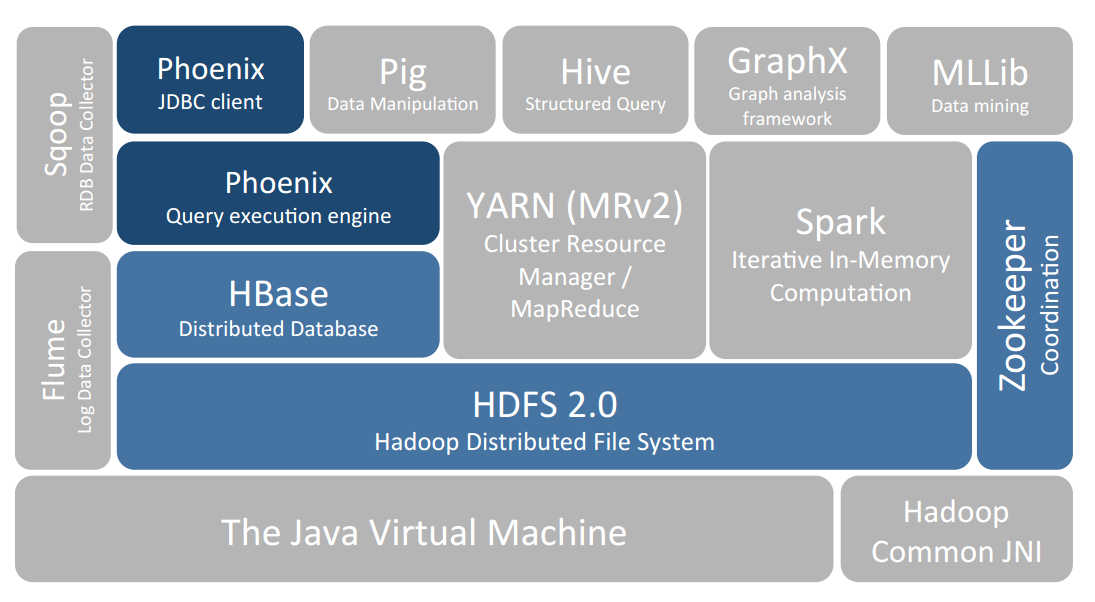
Task: Select the GraphX graph analysis framework box
Action: (787, 80)
